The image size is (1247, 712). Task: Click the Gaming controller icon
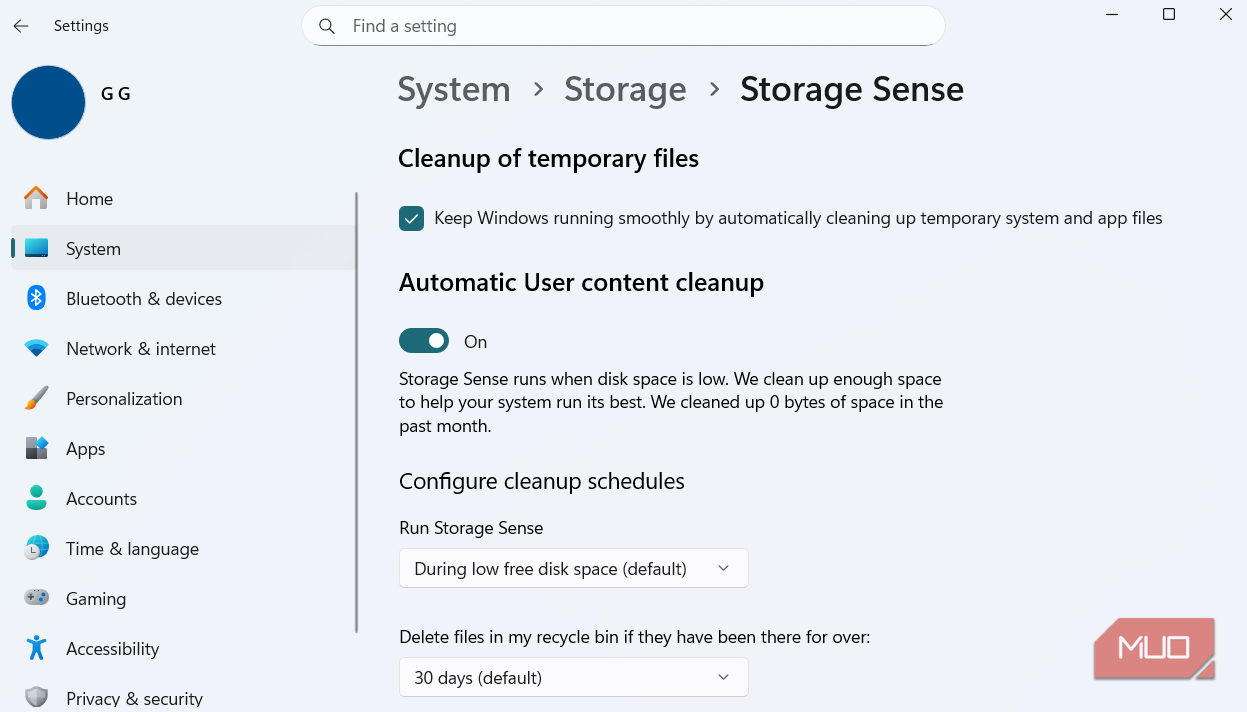[x=37, y=598]
